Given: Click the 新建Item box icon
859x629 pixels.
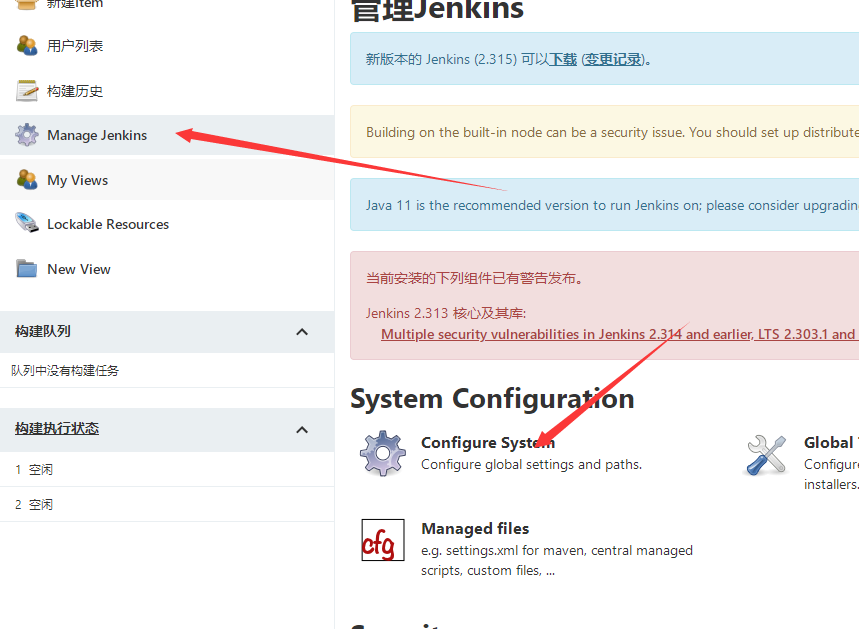Looking at the screenshot, I should (x=26, y=4).
